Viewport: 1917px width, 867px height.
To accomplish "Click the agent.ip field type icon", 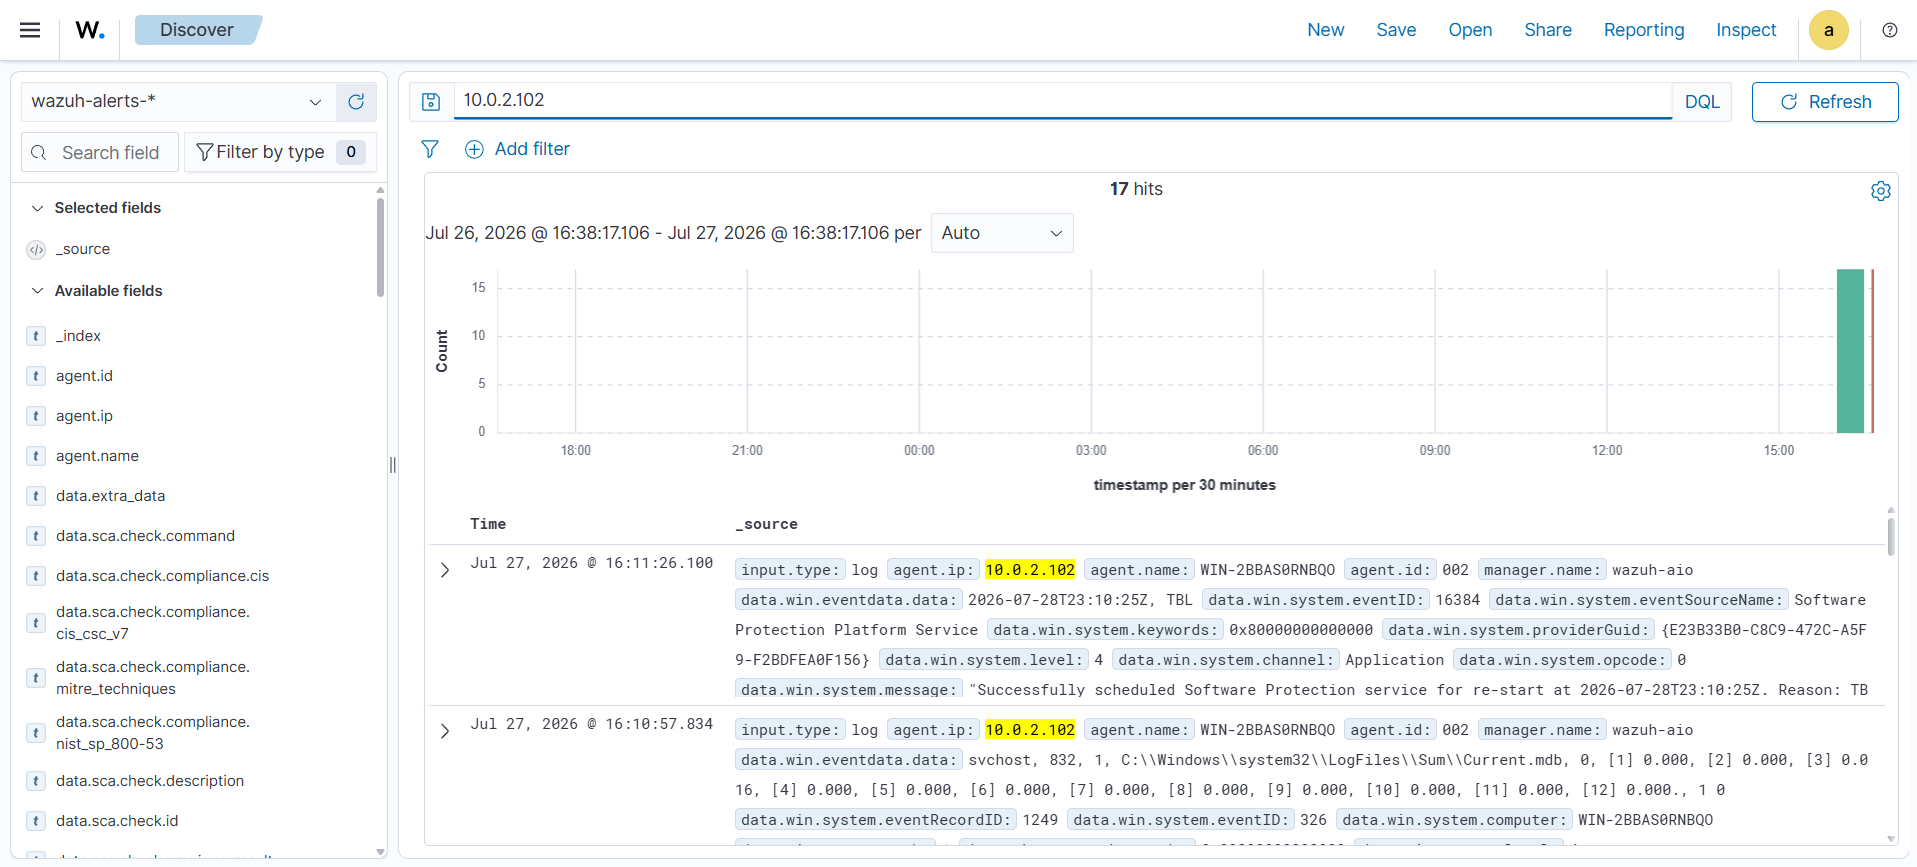I will click(x=36, y=416).
